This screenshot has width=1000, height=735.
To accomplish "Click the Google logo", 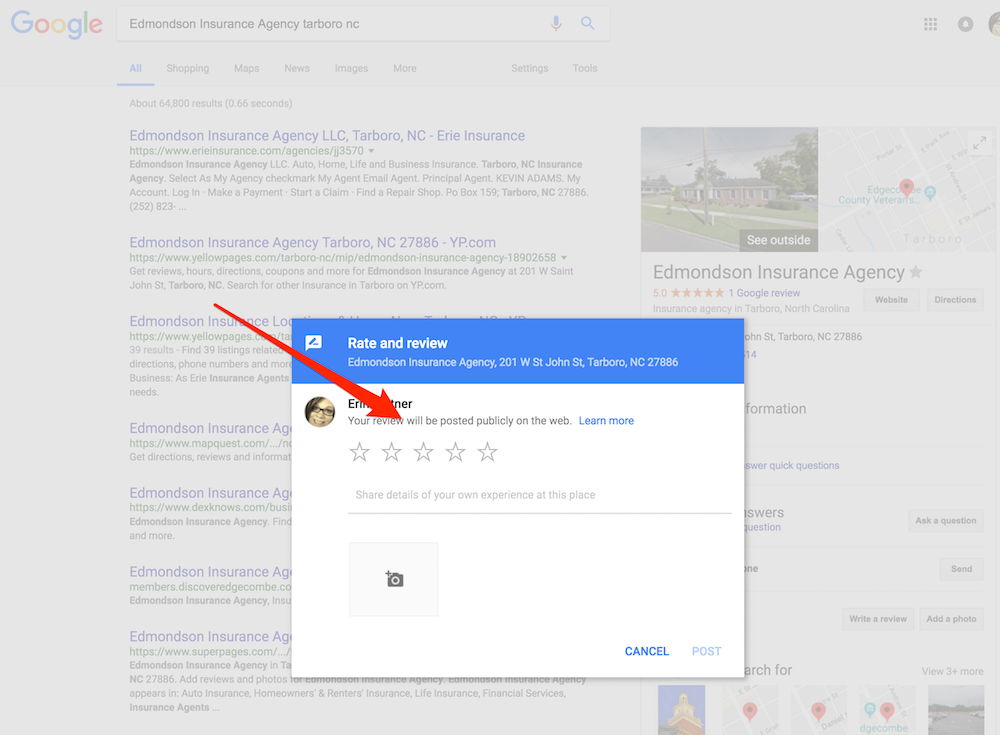I will click(x=57, y=24).
